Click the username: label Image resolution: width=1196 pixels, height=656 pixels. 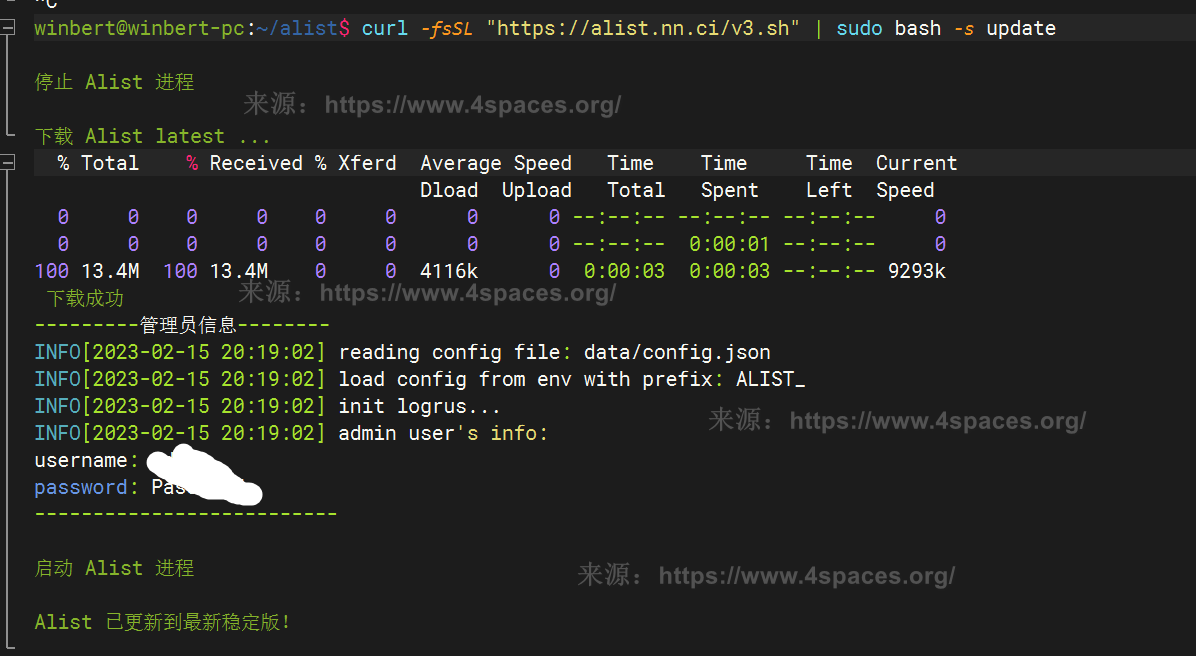coord(86,460)
